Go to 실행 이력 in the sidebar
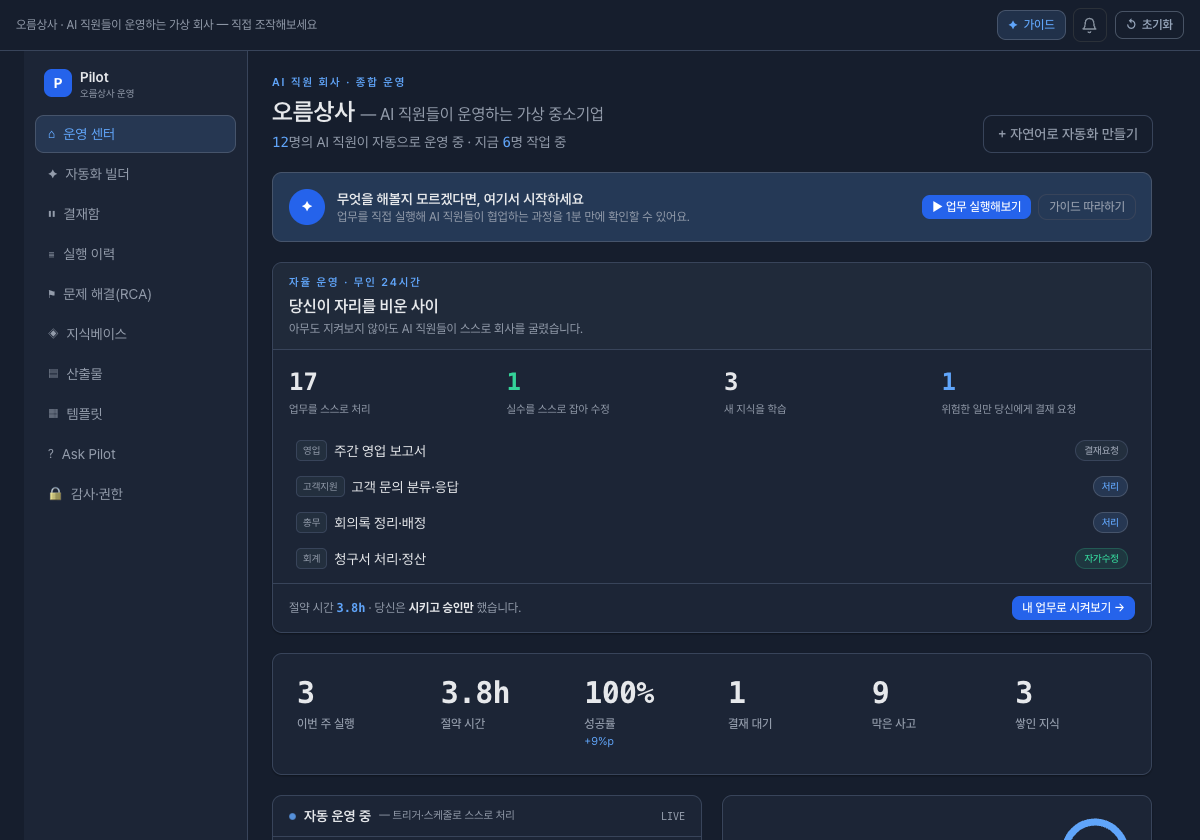Viewport: 1200px width, 840px height. tap(135, 254)
